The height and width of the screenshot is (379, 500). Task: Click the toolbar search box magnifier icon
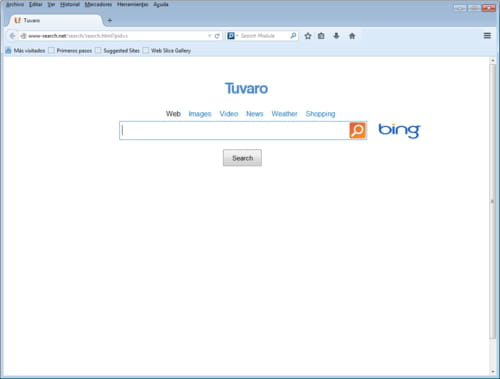pyautogui.click(x=293, y=35)
